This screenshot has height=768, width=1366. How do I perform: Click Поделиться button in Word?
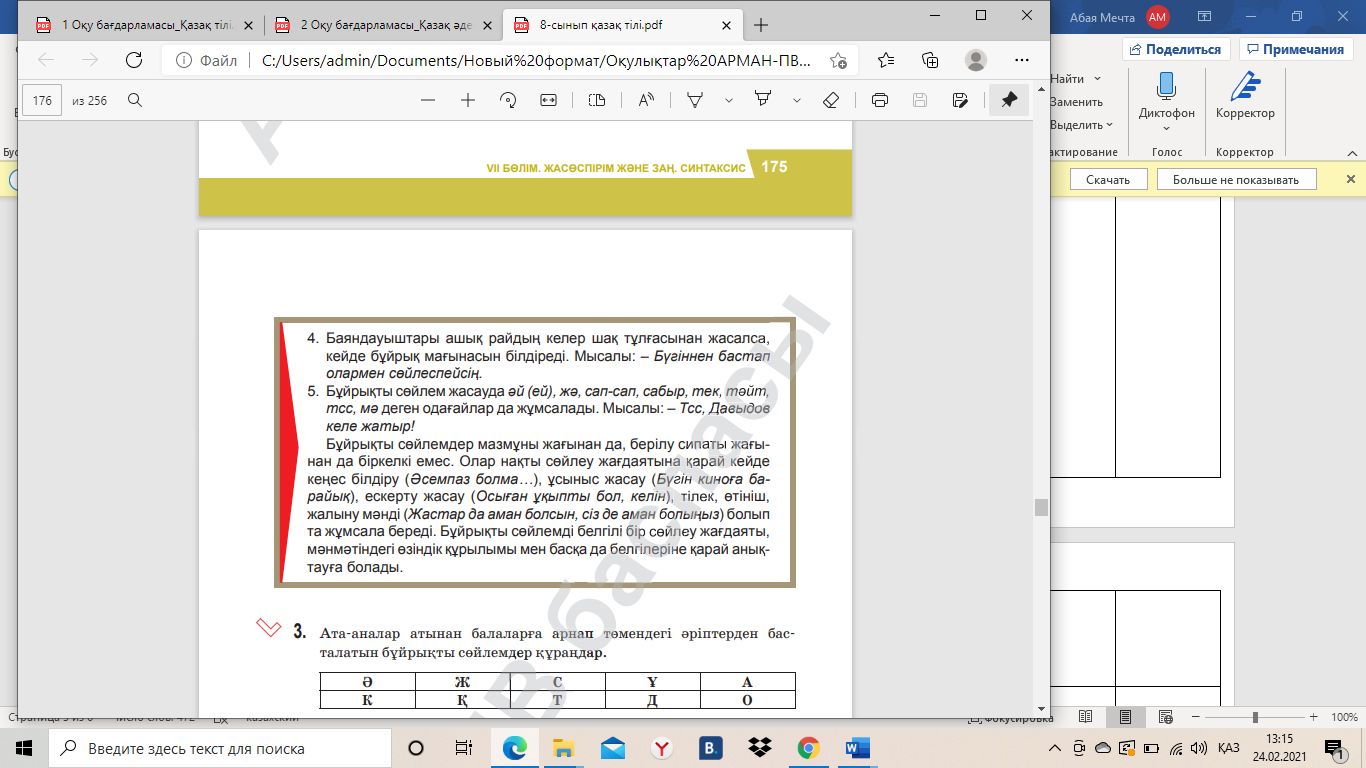(1176, 49)
